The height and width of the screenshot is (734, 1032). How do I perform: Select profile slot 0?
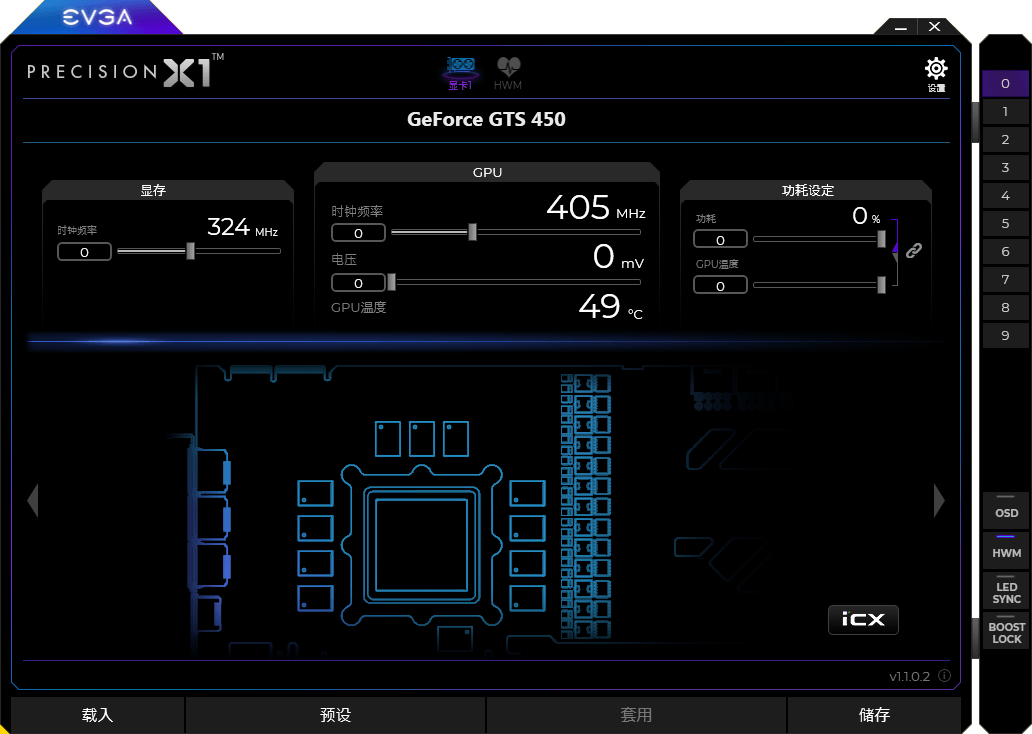click(1005, 84)
